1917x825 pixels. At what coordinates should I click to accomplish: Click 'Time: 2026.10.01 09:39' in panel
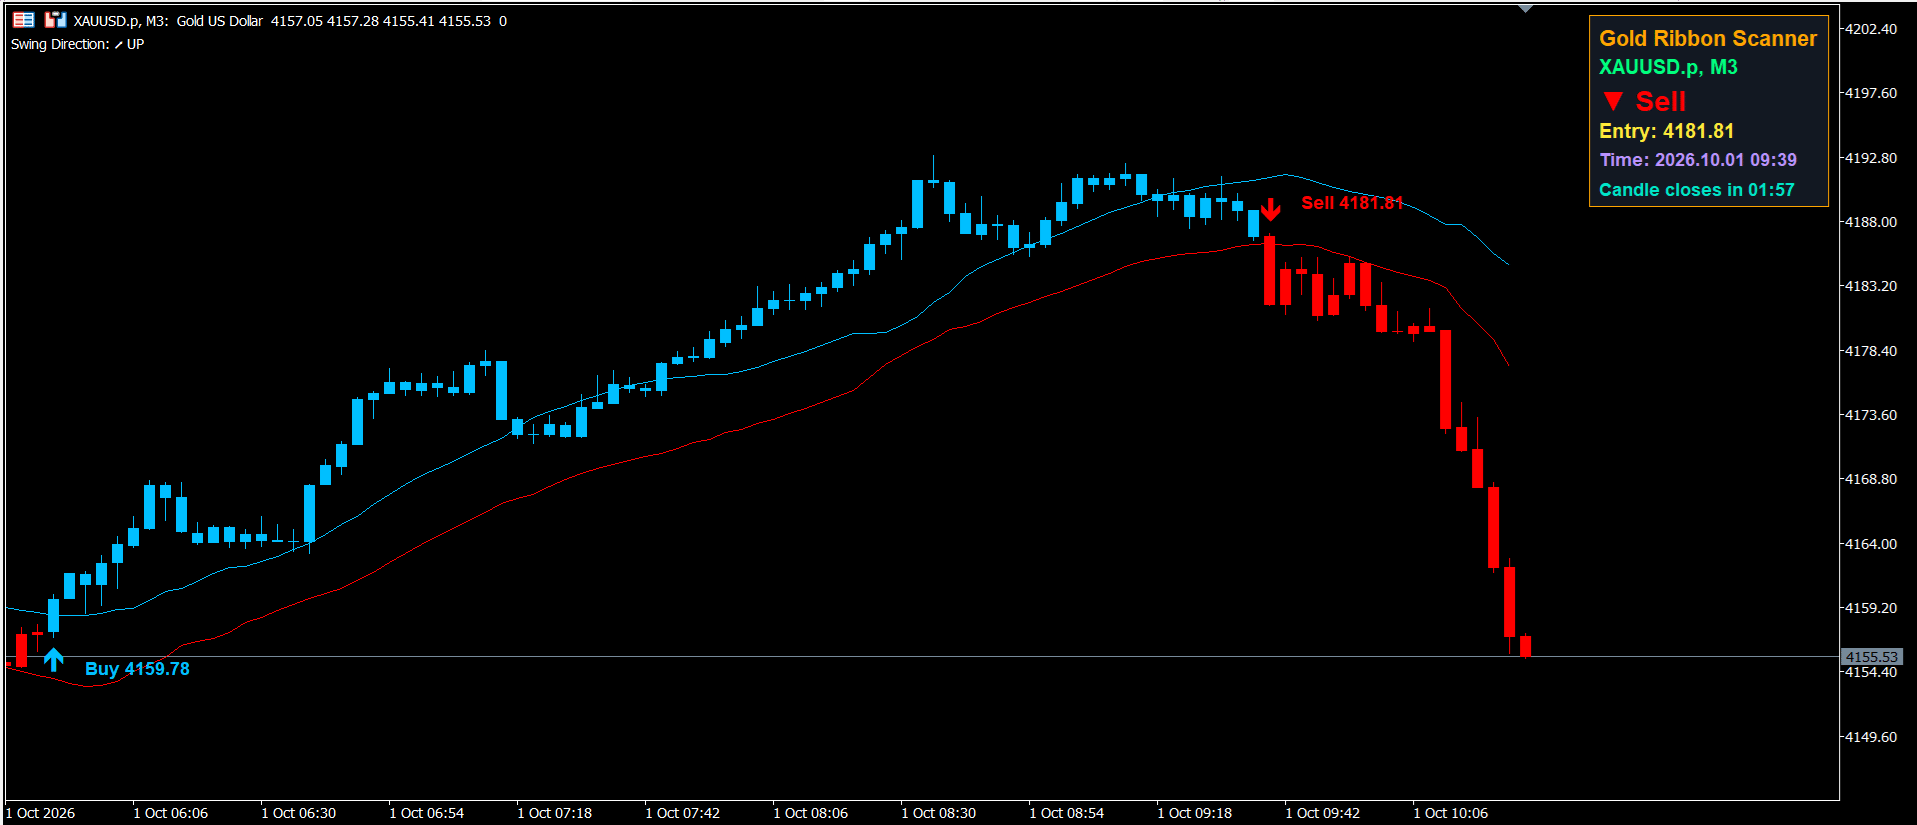click(x=1698, y=160)
